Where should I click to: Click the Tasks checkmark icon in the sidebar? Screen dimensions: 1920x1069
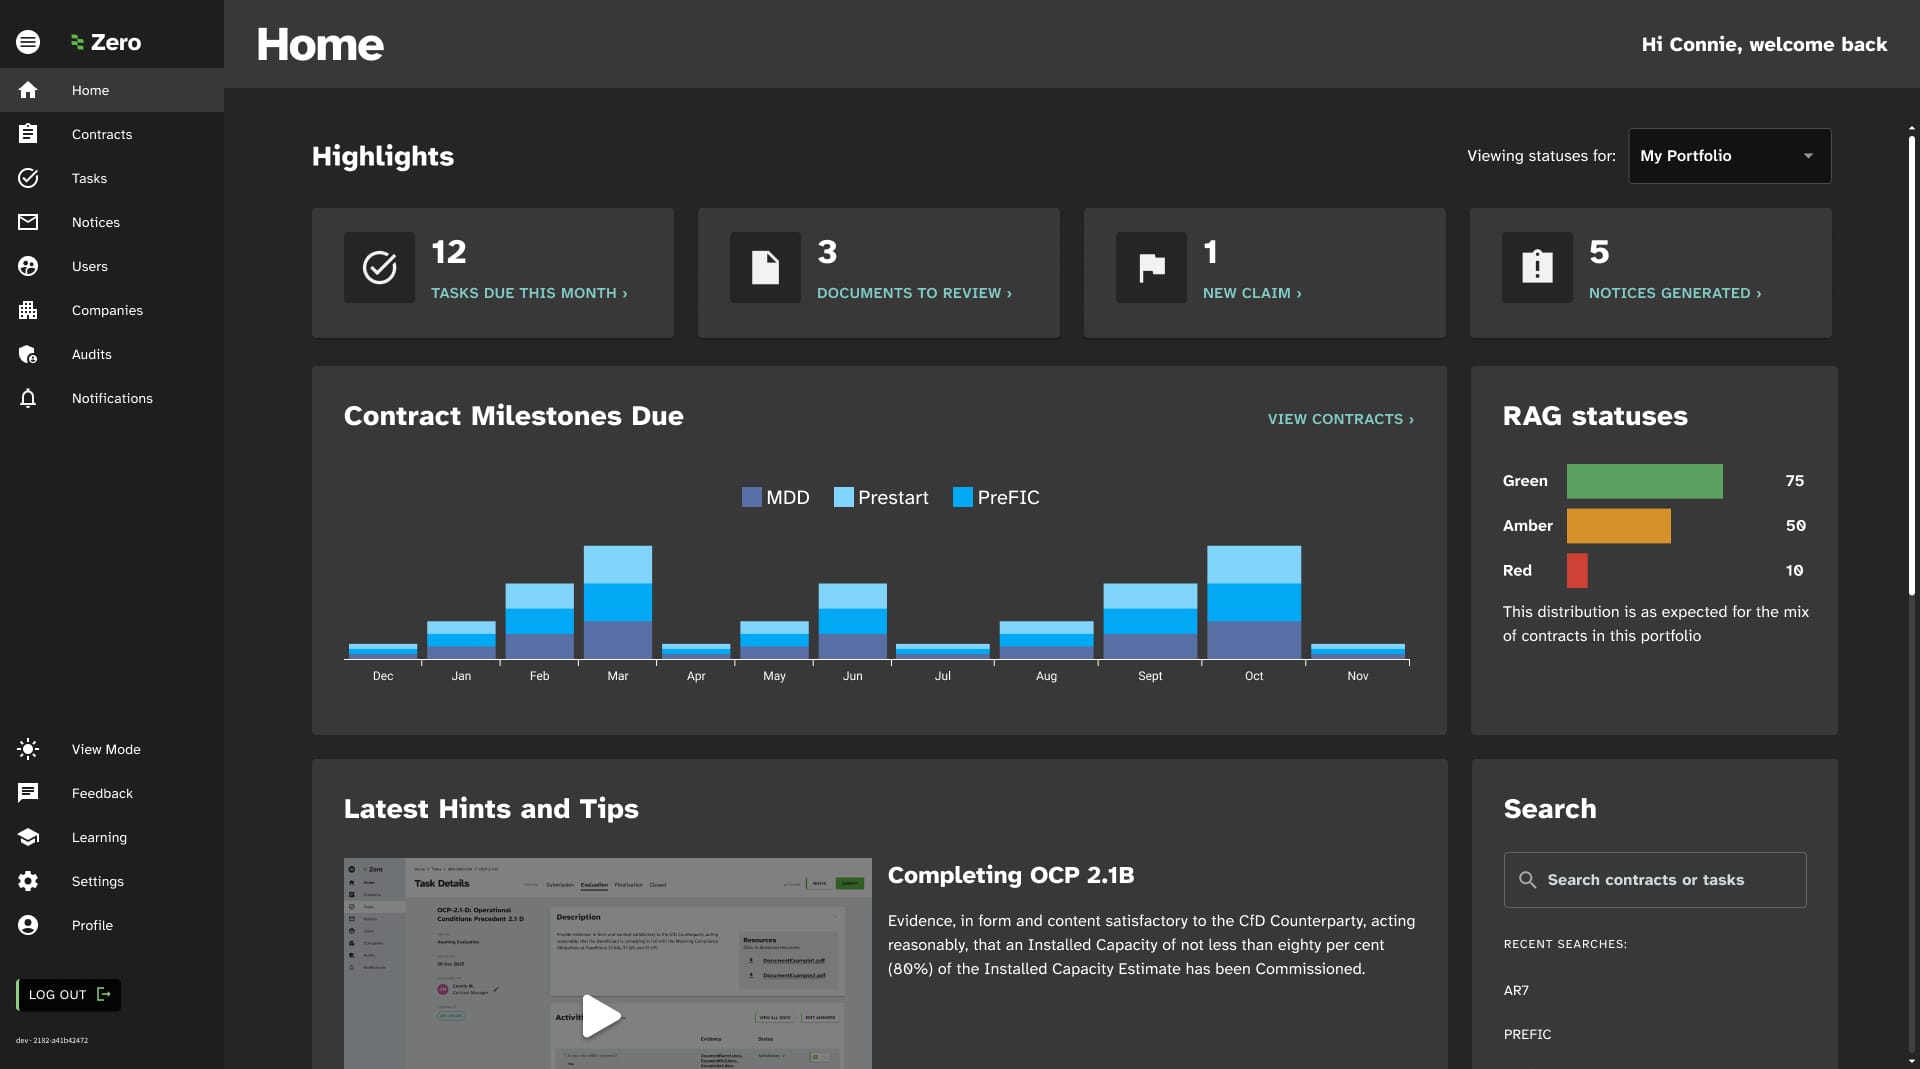pyautogui.click(x=28, y=178)
